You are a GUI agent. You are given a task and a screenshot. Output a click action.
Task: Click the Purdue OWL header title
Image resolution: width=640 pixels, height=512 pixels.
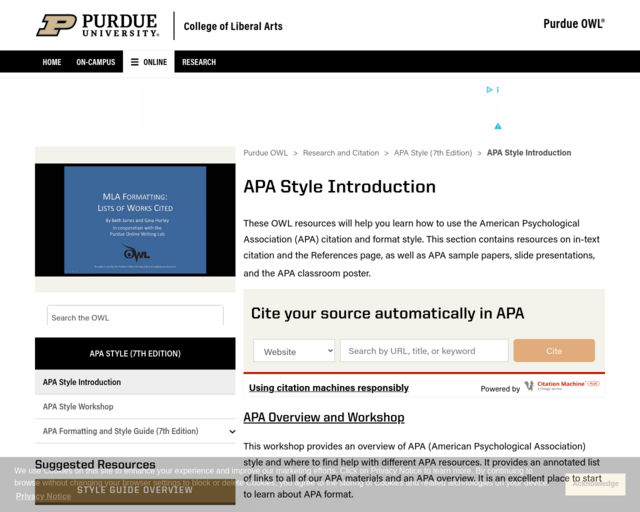(573, 24)
